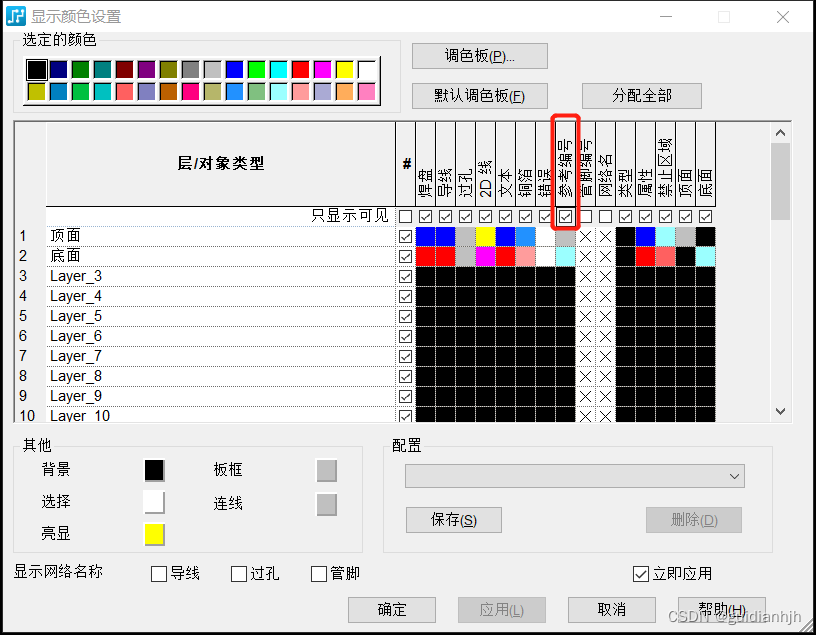Enable 导线 under 显示网络名称

pyautogui.click(x=157, y=572)
